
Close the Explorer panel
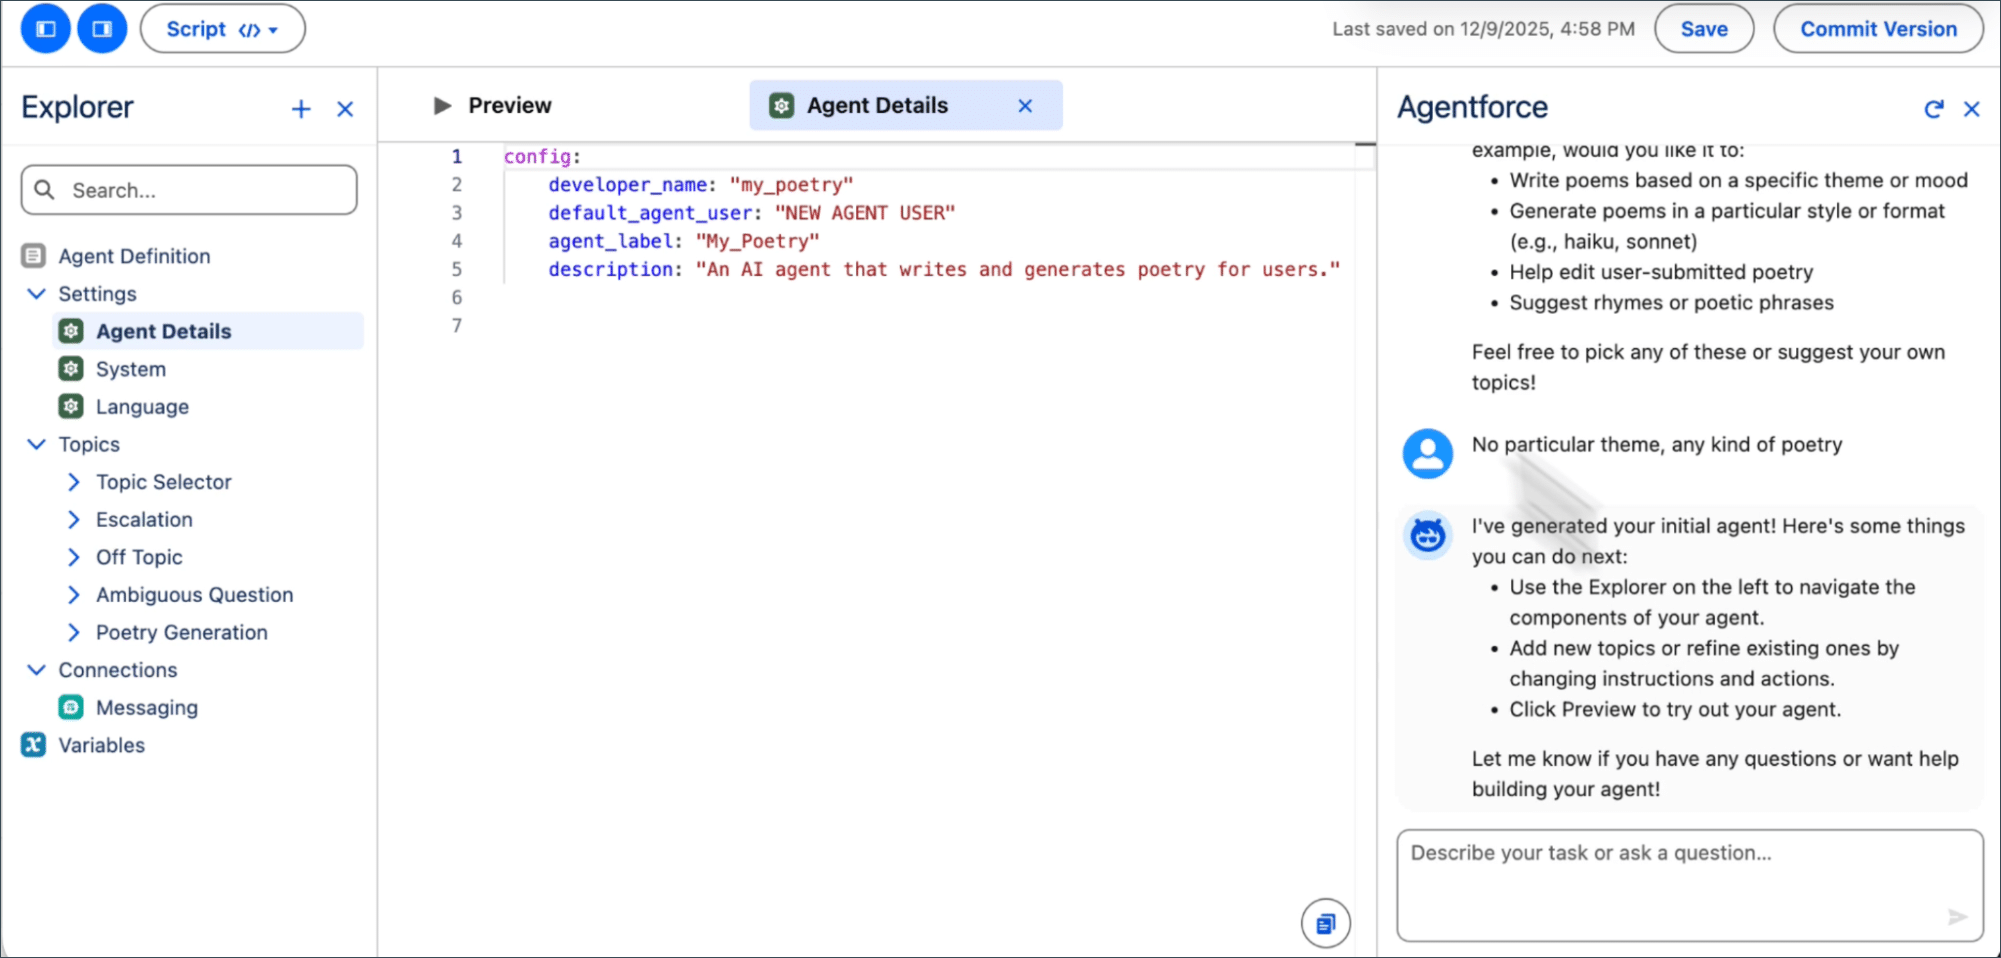tap(345, 109)
